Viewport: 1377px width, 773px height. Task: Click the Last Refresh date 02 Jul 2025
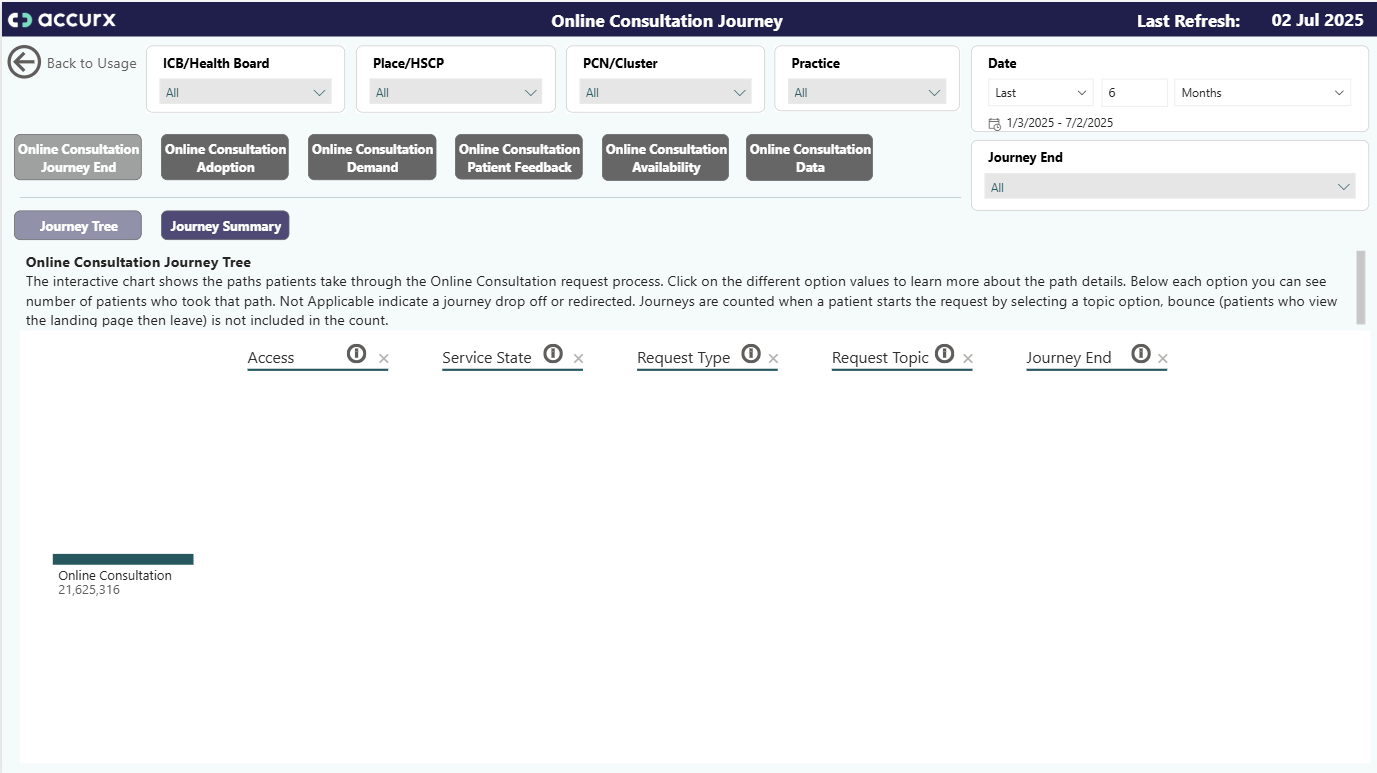click(x=1317, y=20)
